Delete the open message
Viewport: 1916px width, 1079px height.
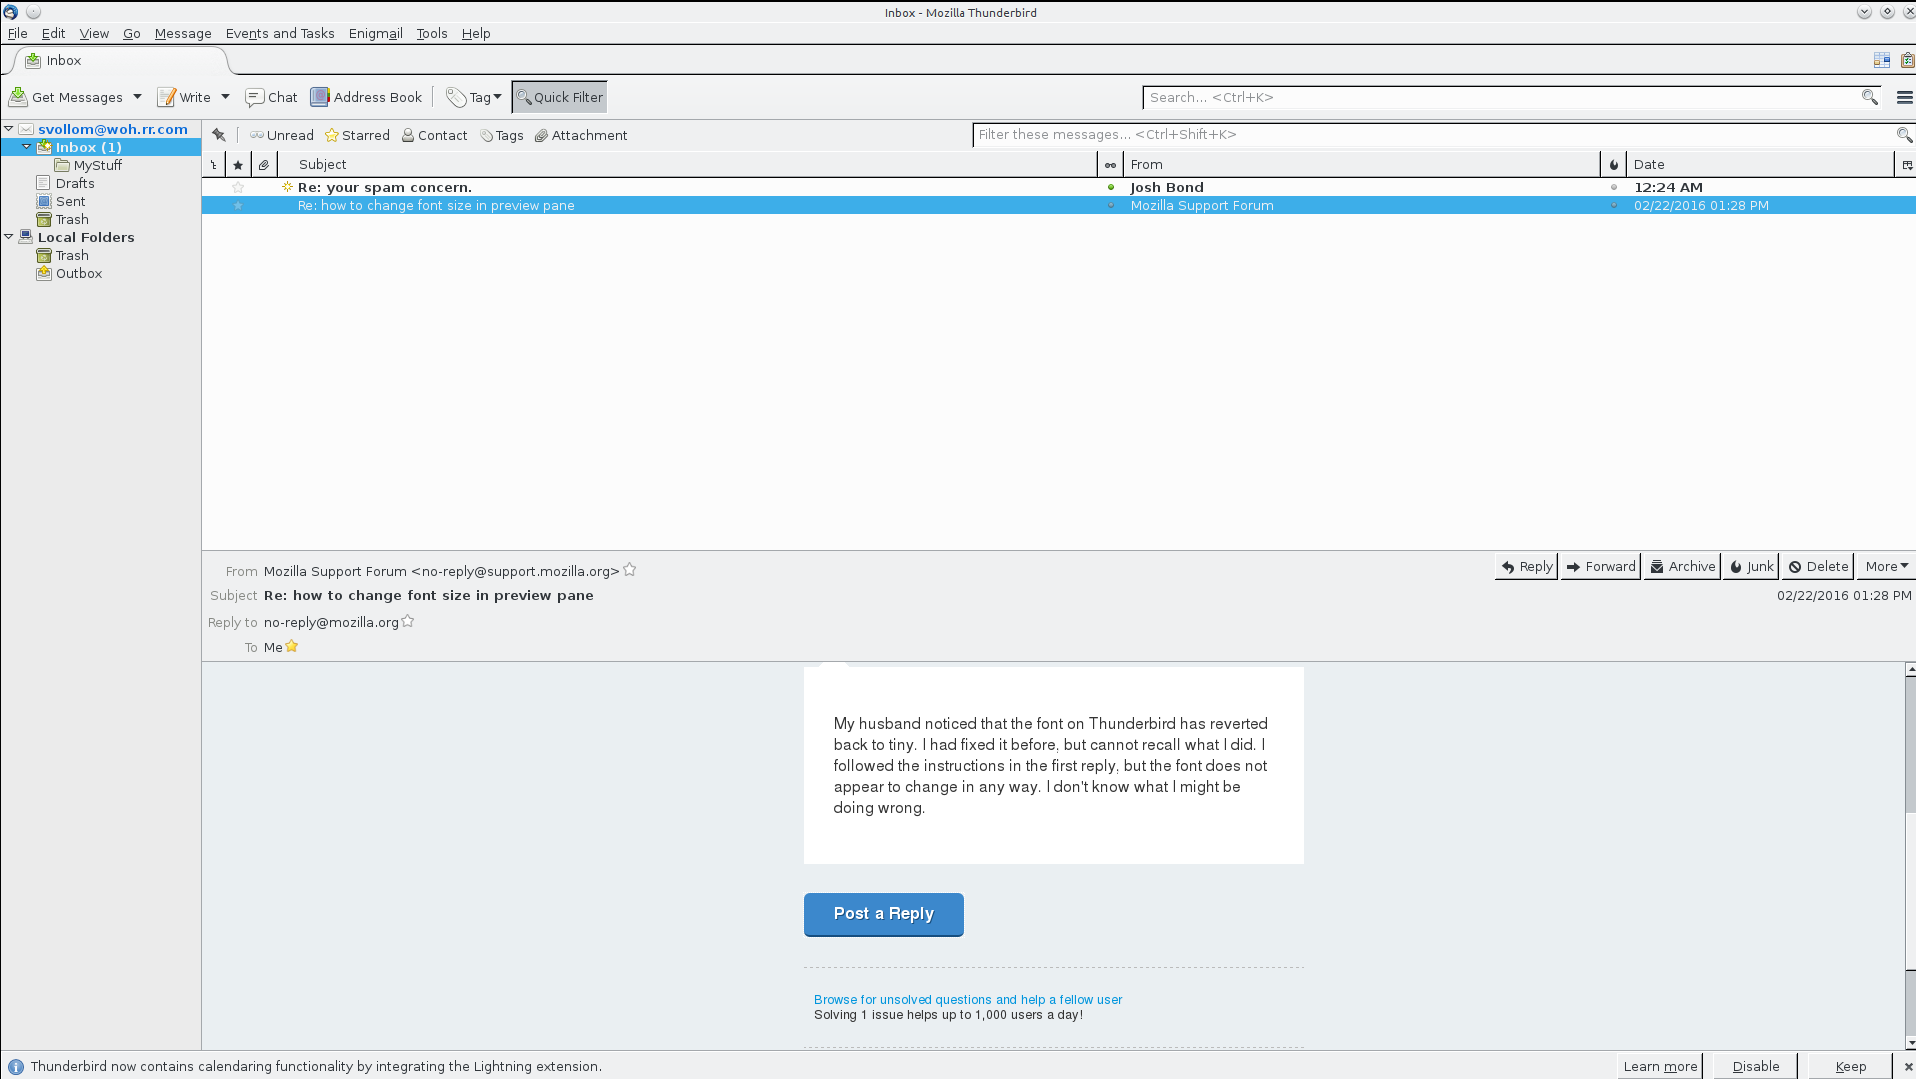pyautogui.click(x=1818, y=566)
